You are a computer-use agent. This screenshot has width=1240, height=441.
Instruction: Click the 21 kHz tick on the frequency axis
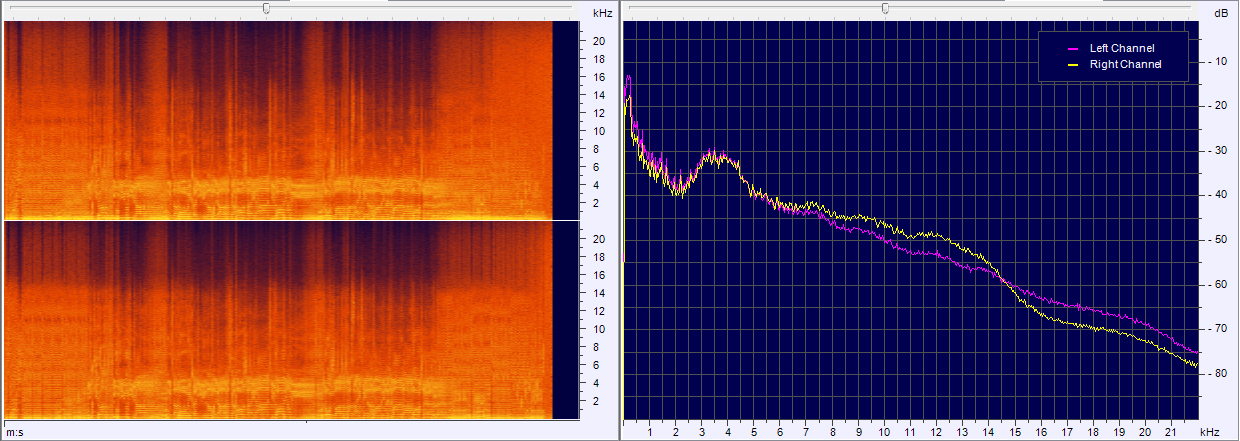pos(1171,432)
